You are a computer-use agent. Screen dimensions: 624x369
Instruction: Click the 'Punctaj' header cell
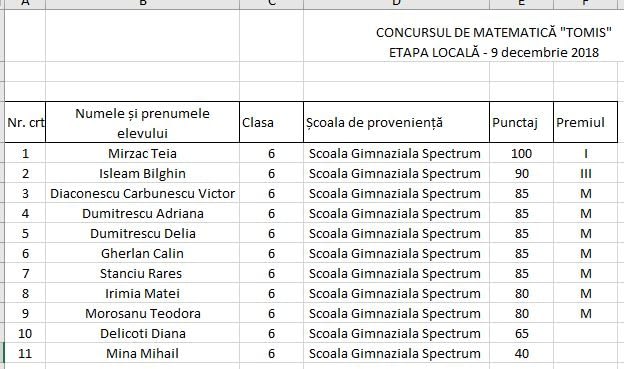pos(521,122)
